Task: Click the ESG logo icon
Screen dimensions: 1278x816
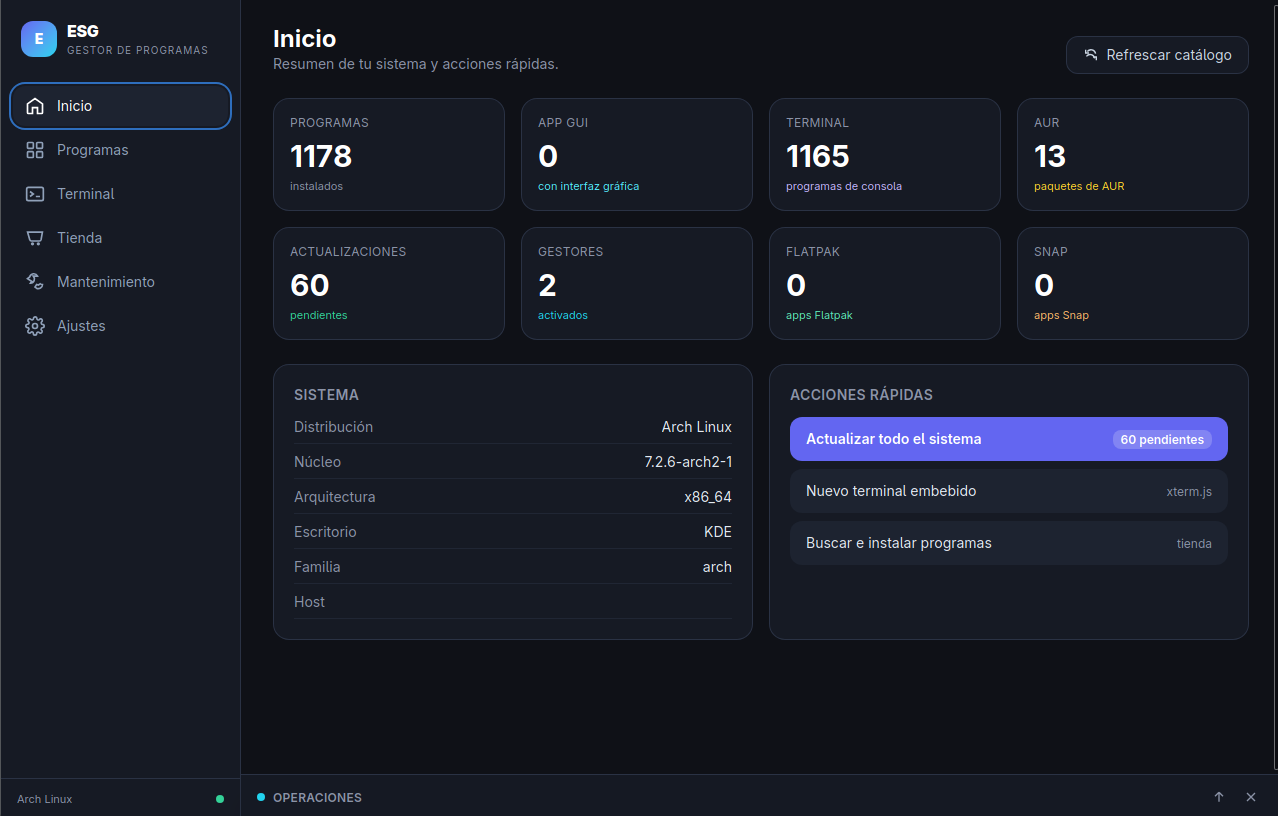Action: point(39,39)
